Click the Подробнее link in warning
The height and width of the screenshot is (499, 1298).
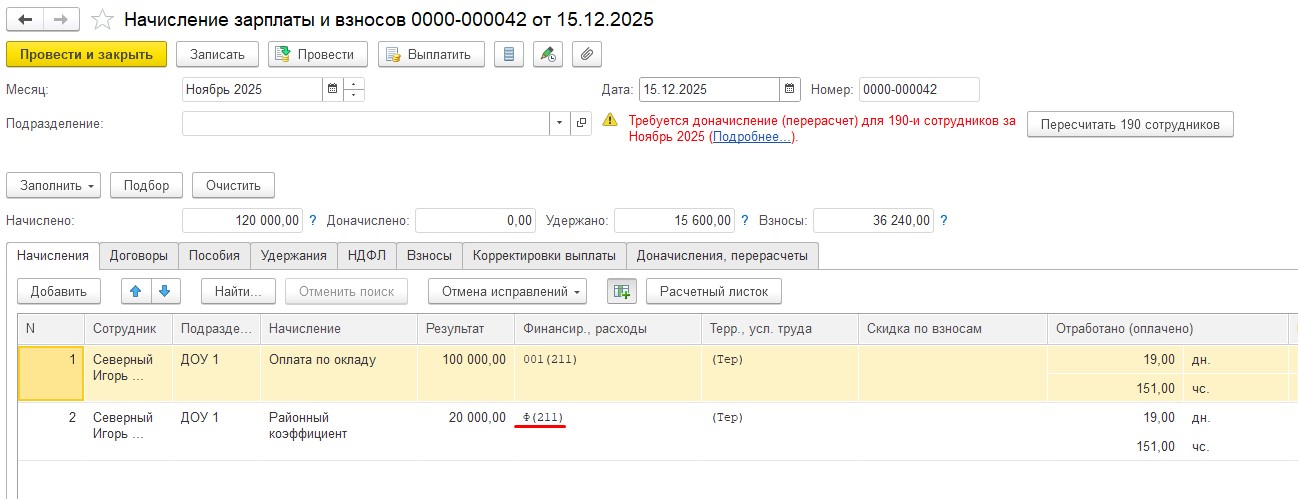(x=750, y=137)
